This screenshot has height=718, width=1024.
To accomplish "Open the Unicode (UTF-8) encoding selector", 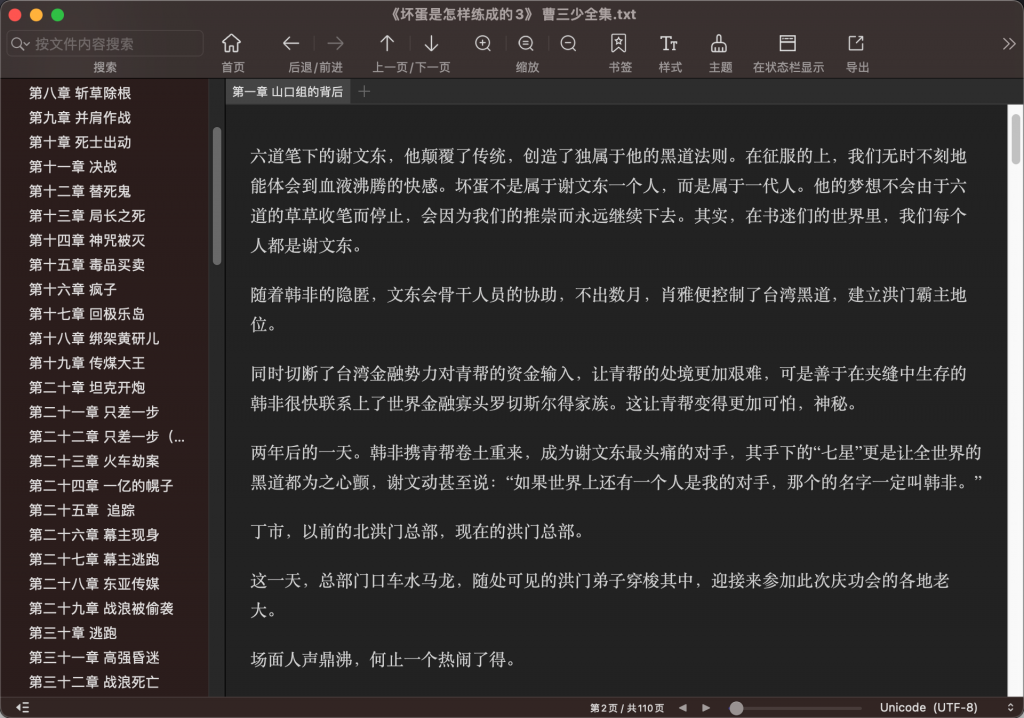I will (930, 707).
